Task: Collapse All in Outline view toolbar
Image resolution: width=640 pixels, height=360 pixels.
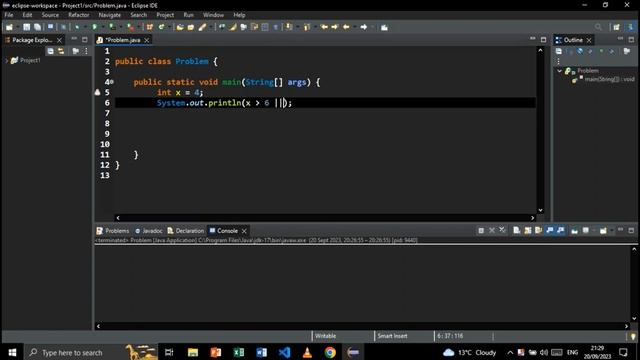Action: pyautogui.click(x=559, y=51)
